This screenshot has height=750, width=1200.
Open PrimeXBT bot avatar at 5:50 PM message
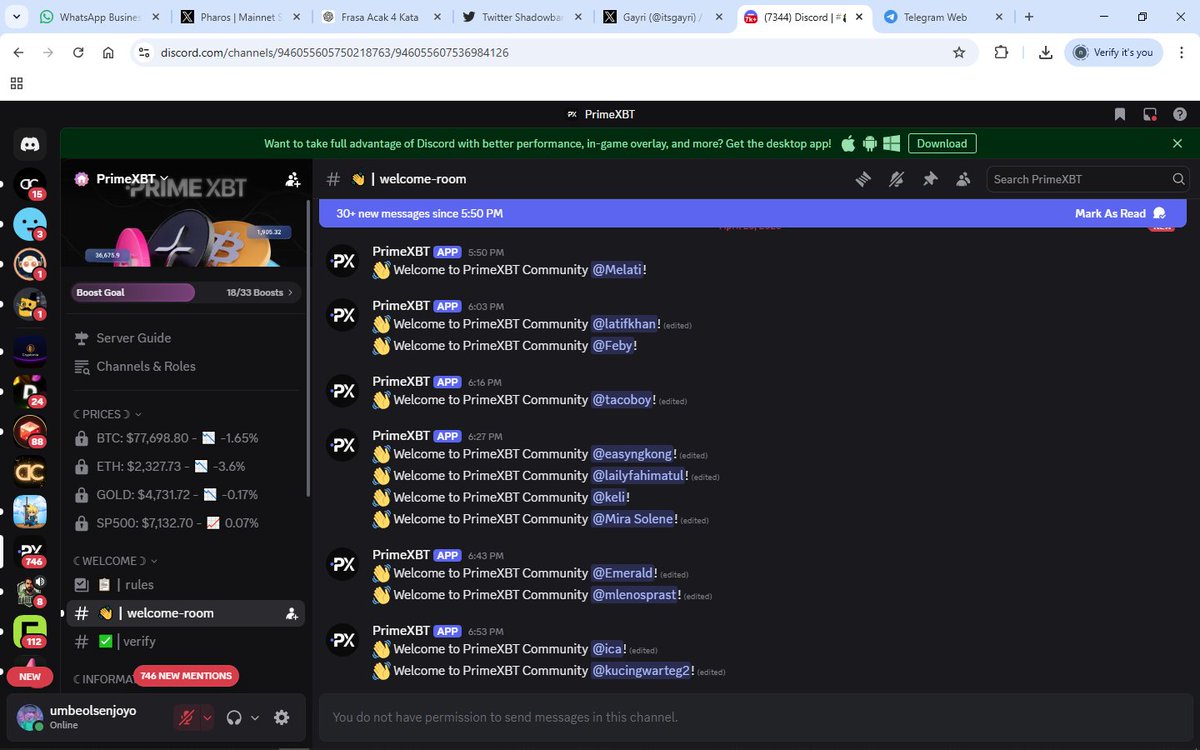pos(343,260)
